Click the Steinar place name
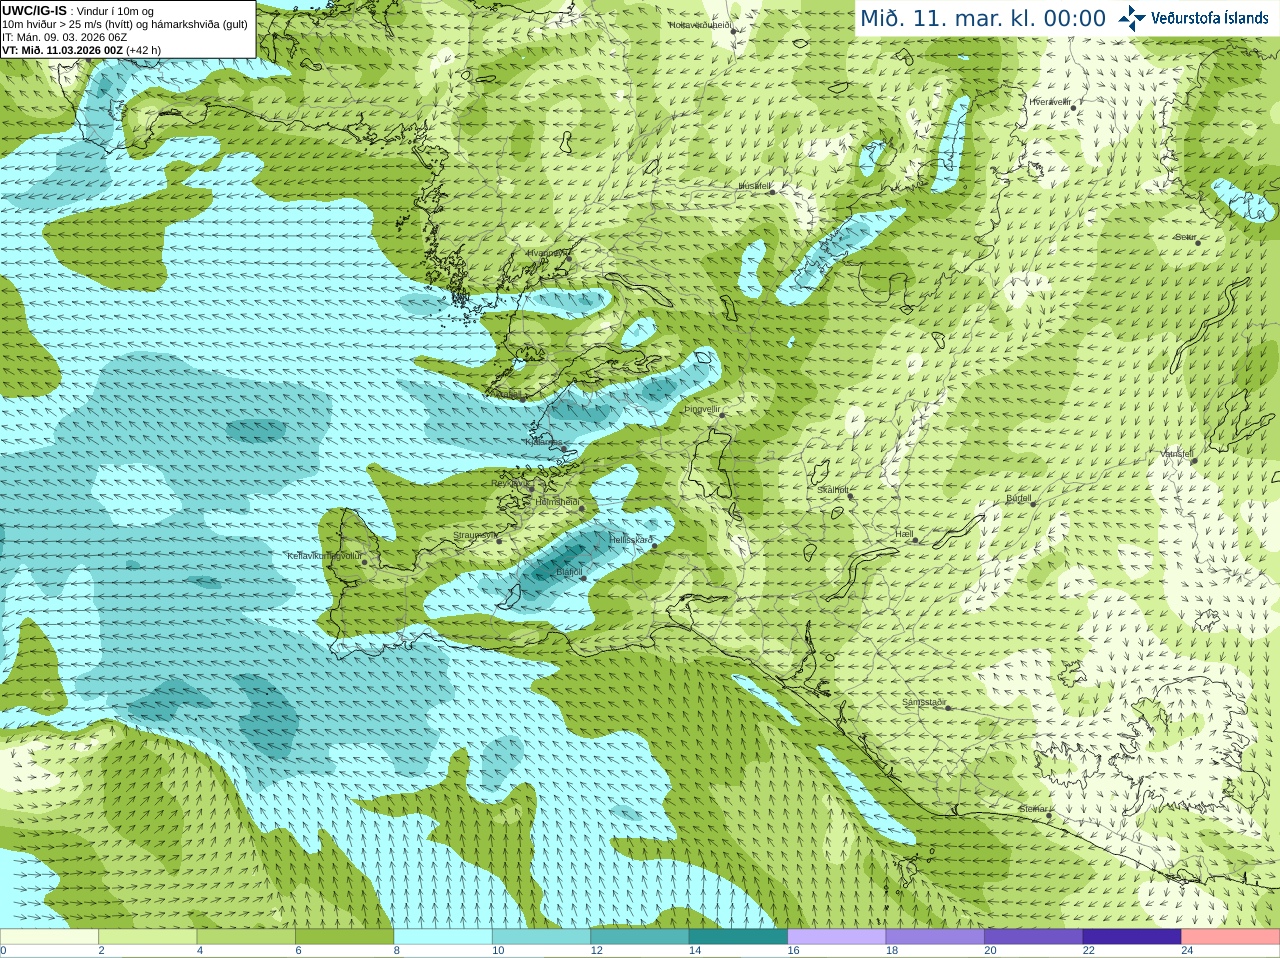This screenshot has height=958, width=1280. coord(1034,809)
